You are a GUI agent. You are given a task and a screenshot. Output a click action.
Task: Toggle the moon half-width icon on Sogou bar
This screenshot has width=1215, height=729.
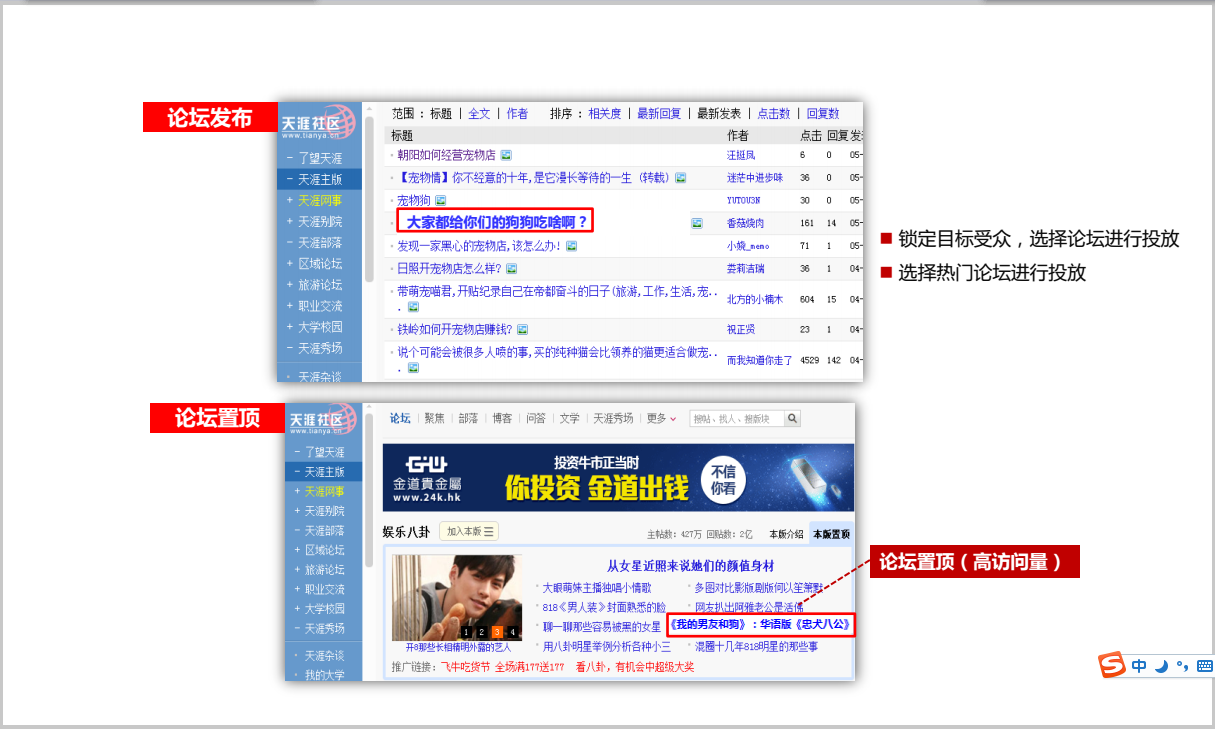point(1161,666)
